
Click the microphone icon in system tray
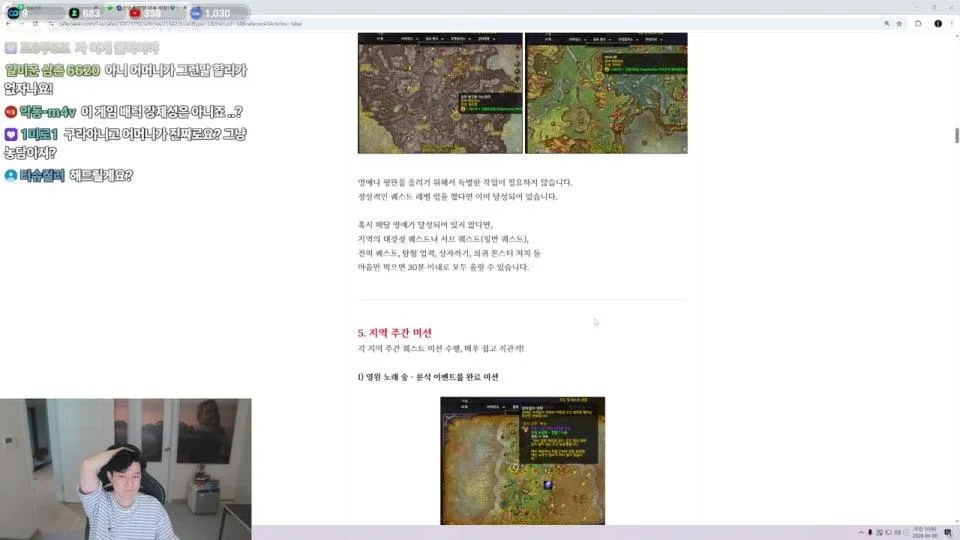pyautogui.click(x=870, y=533)
